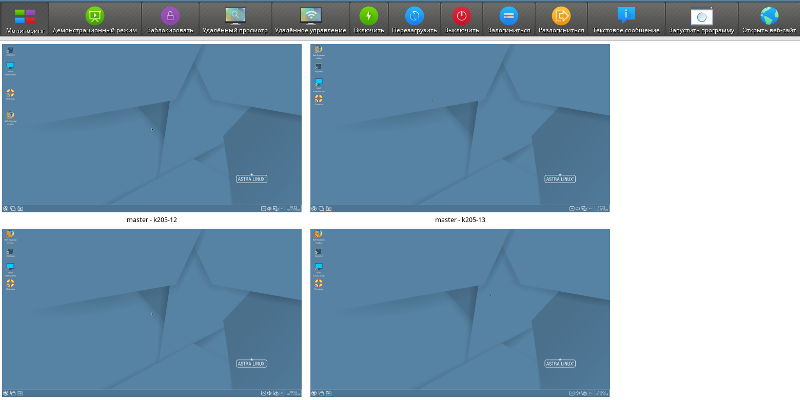Screen dimensions: 800x400
Task: Click lifebuoy help icon in k205-13 thumbnail
Action: click(318, 98)
